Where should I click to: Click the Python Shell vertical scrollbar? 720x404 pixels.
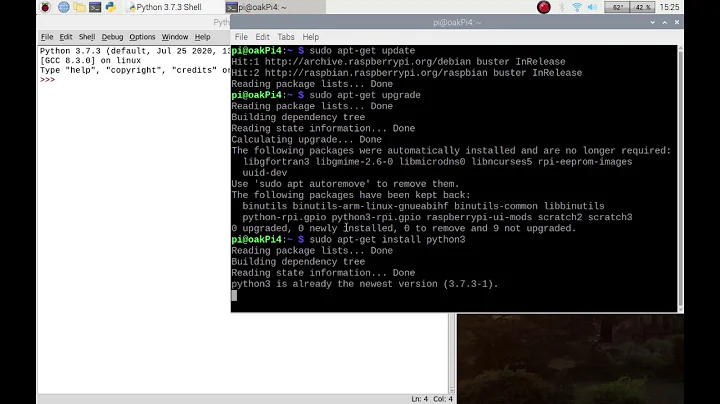452,354
